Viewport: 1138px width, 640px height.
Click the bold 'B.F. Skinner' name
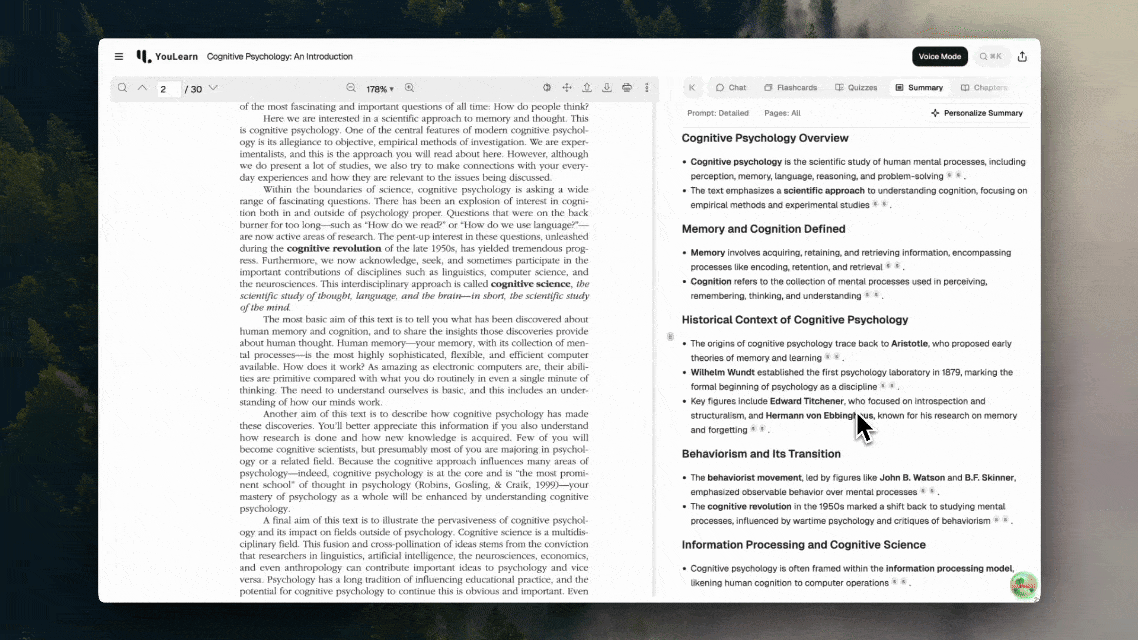989,477
